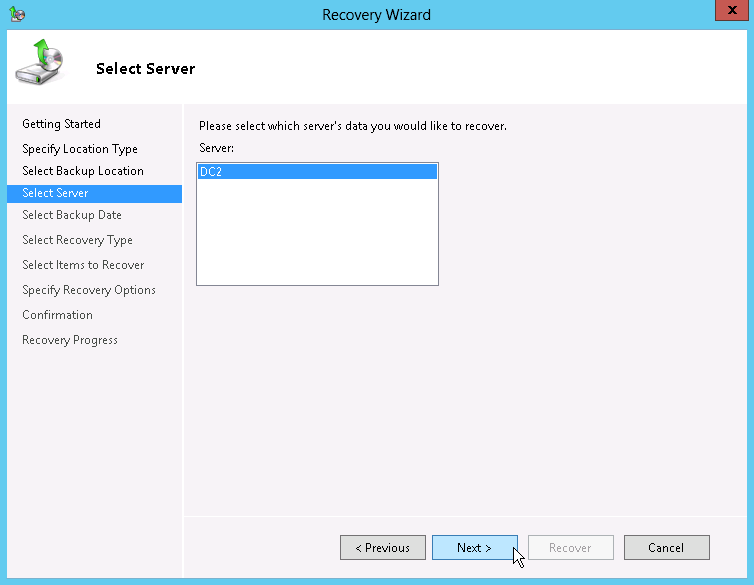Choose the Select Recovery Type step
The image size is (754, 585).
point(77,240)
